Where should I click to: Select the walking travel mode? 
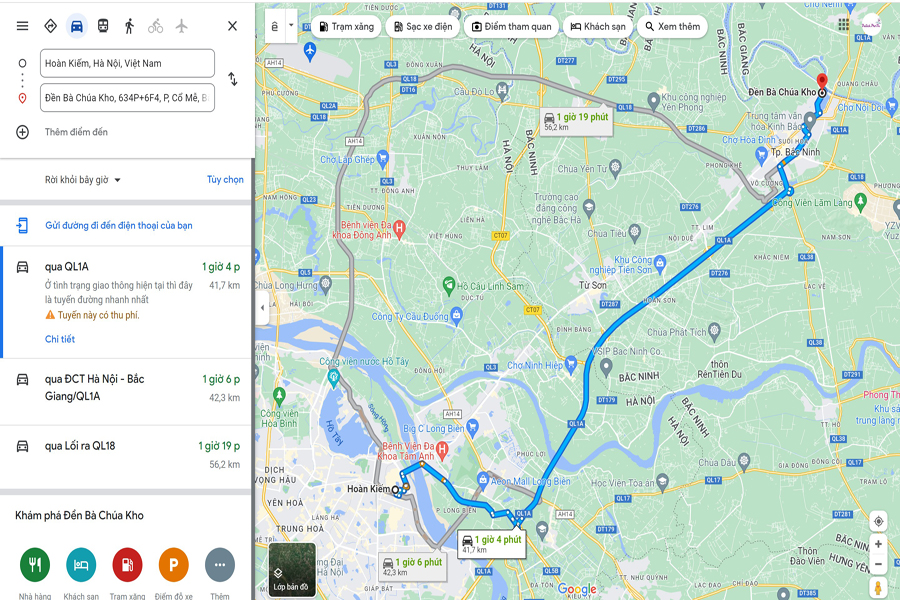pos(129,26)
